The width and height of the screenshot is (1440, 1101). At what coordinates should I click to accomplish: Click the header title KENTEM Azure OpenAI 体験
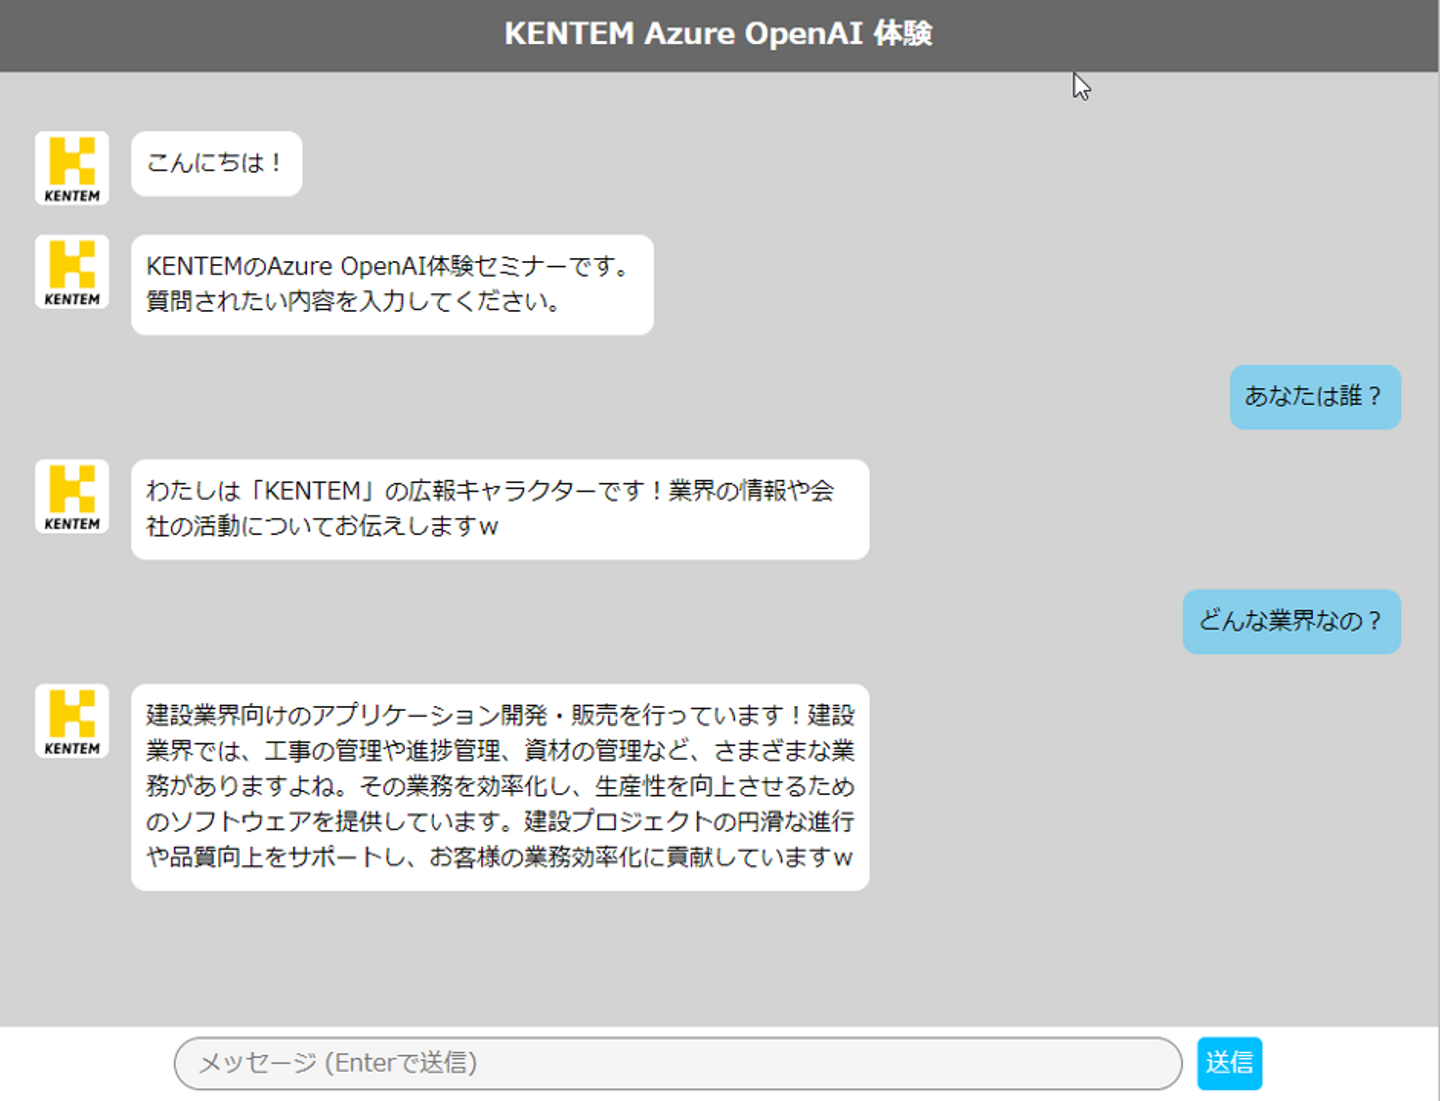719,34
